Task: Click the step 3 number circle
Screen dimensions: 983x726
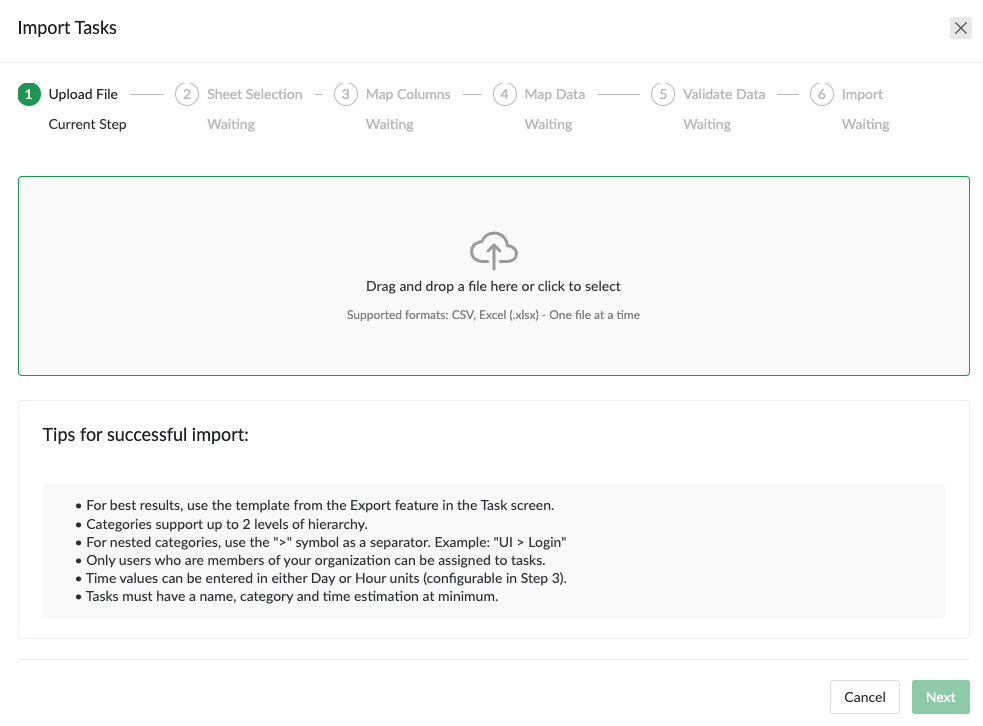Action: (345, 94)
